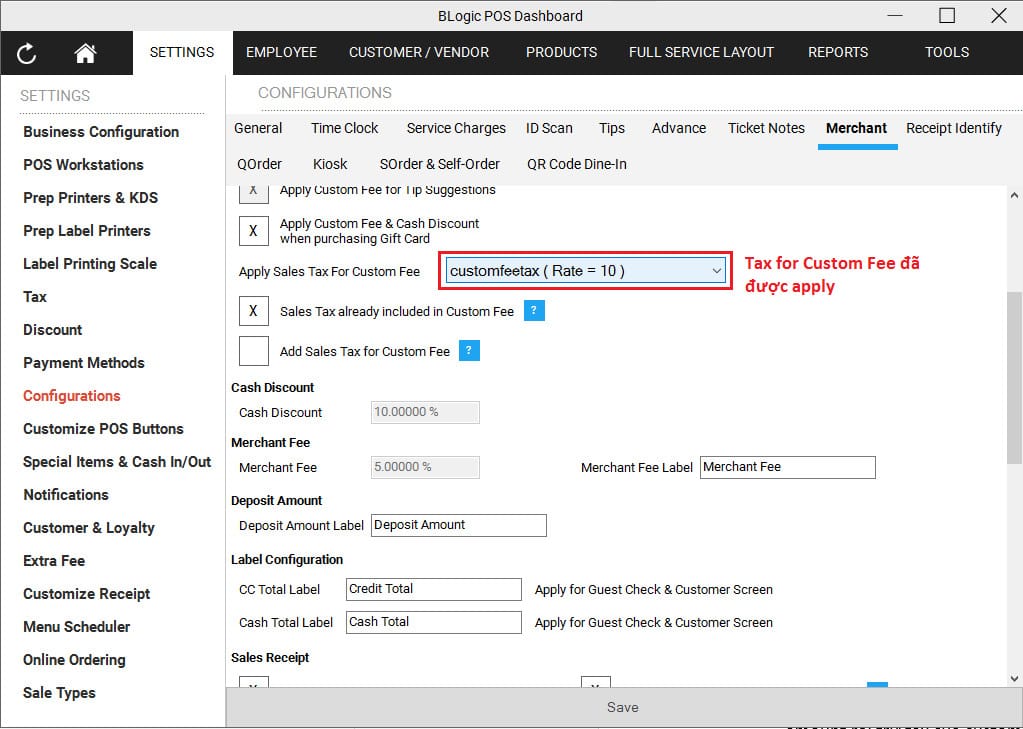Open help for Add Sales Tax option
The image size is (1023, 729).
coord(469,350)
